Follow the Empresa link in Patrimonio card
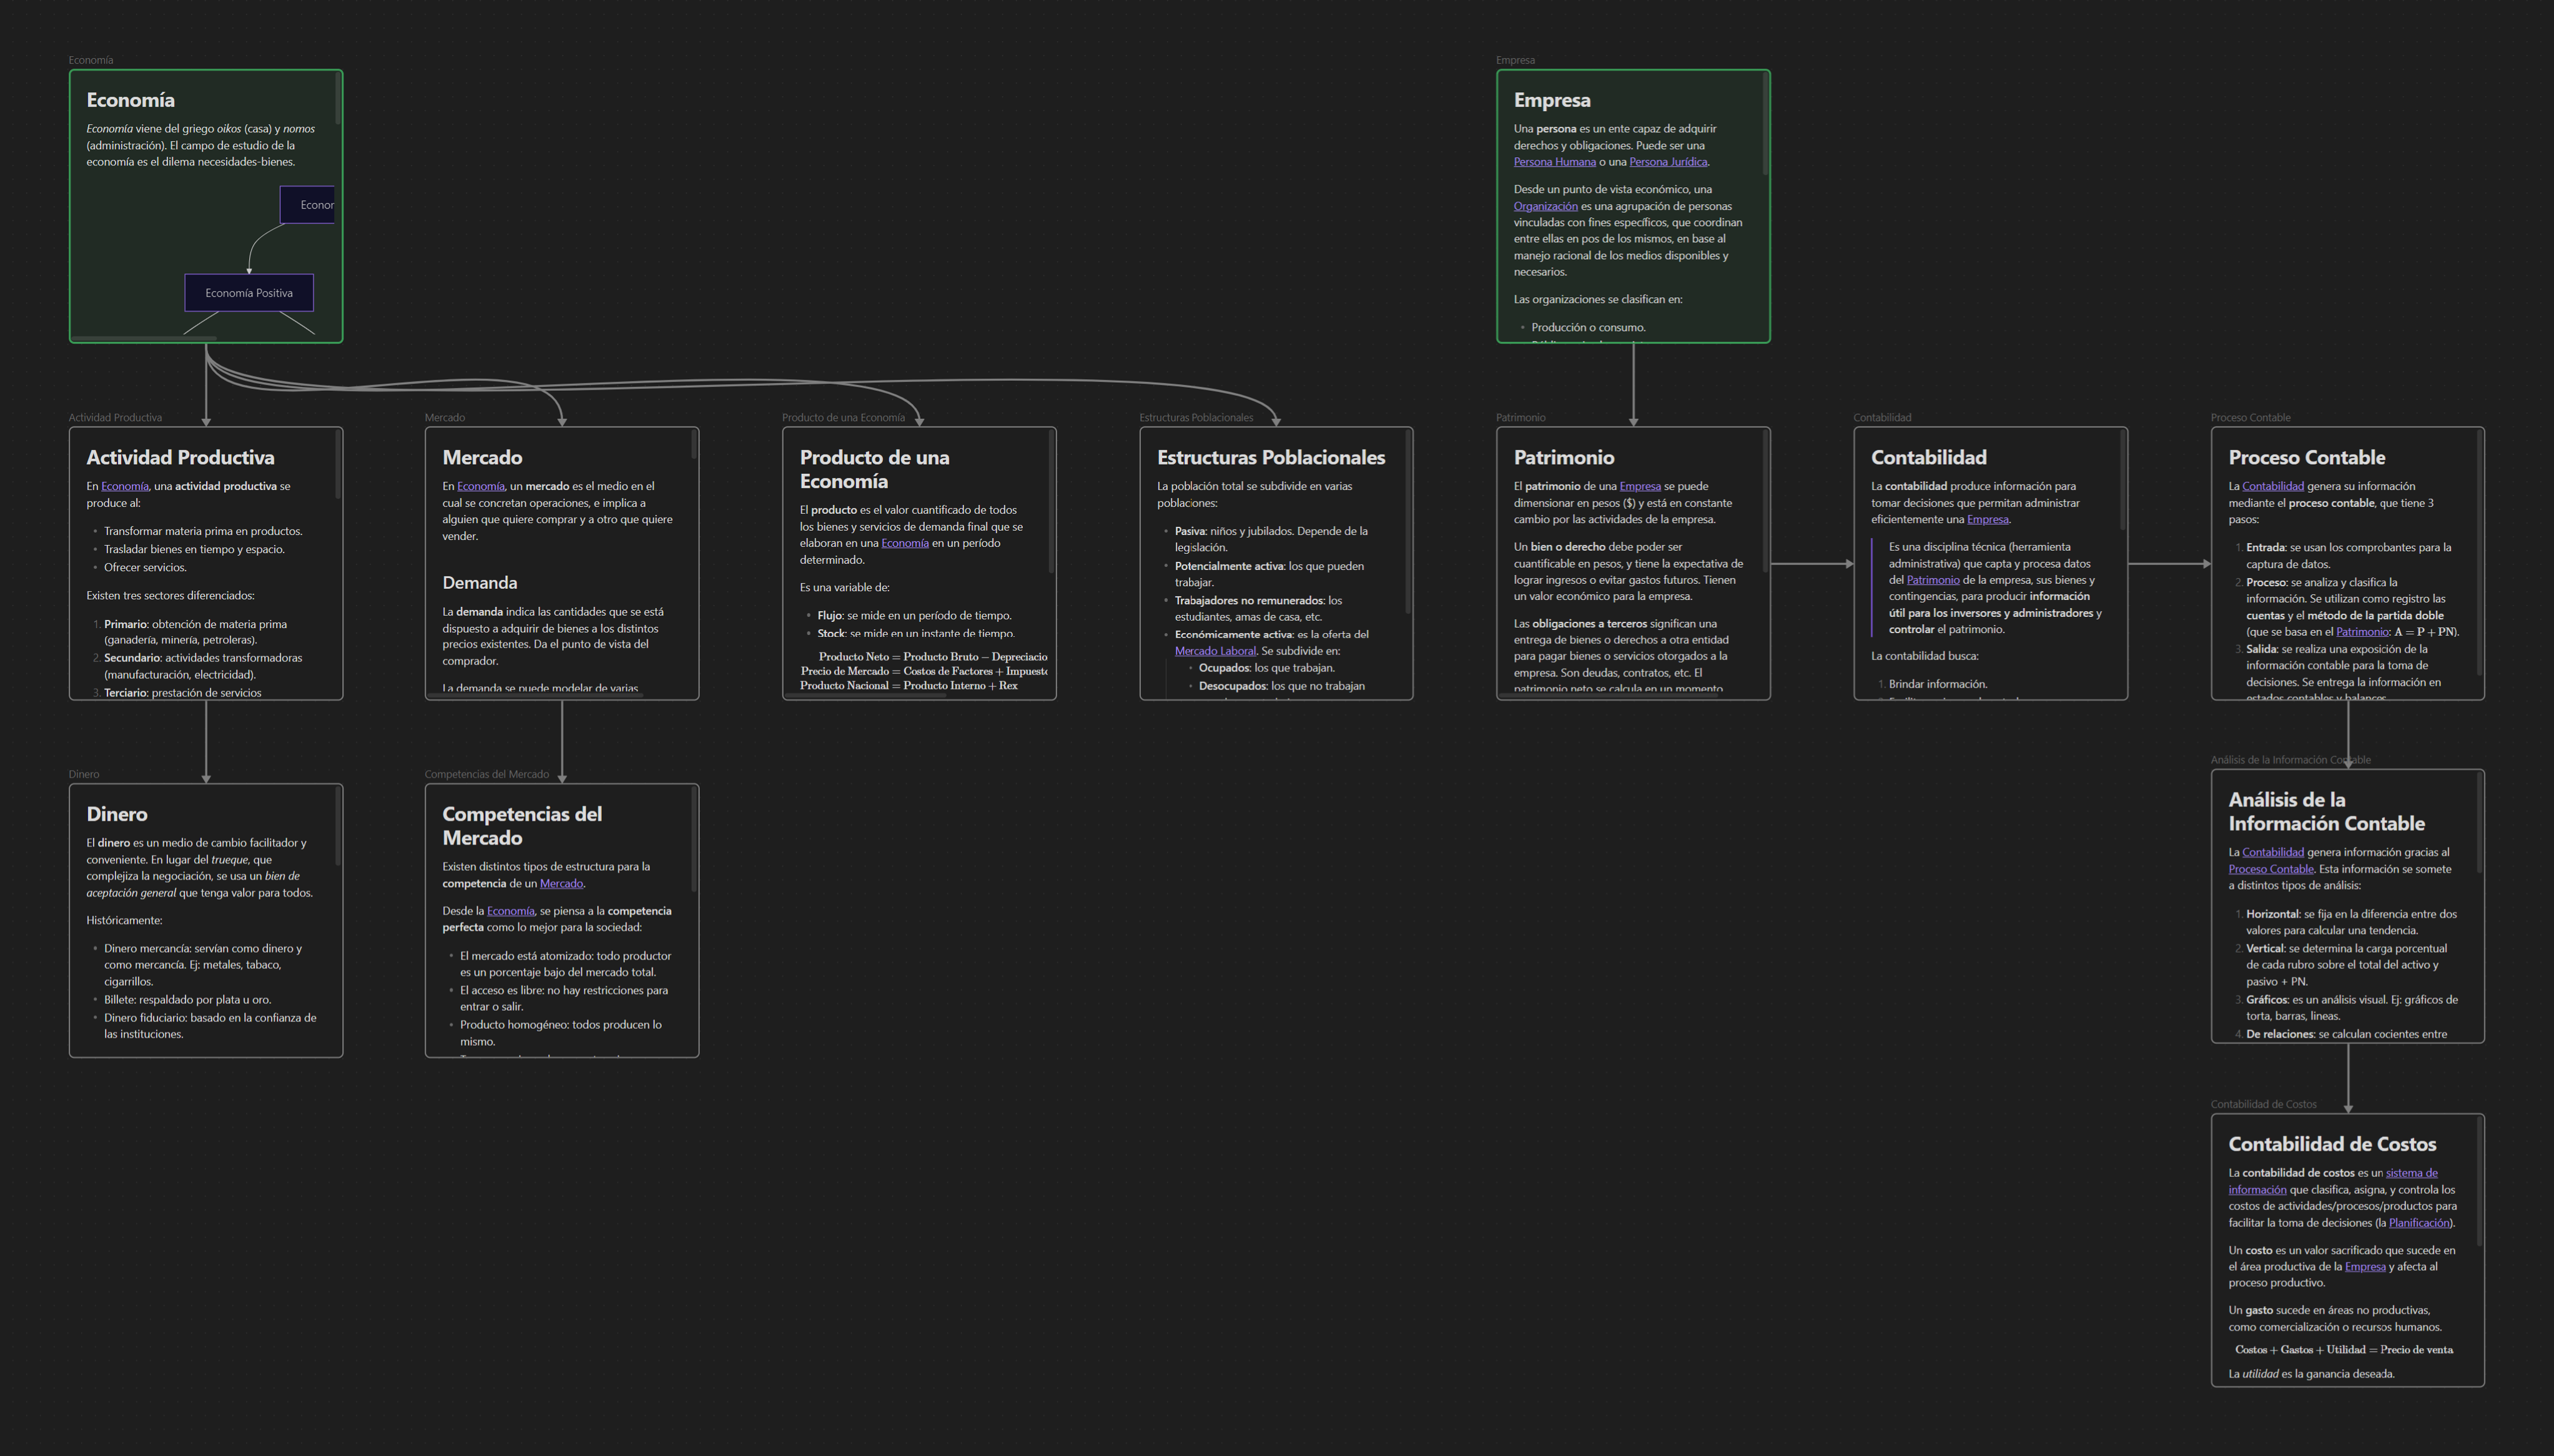The height and width of the screenshot is (1456, 2554). (x=1640, y=486)
